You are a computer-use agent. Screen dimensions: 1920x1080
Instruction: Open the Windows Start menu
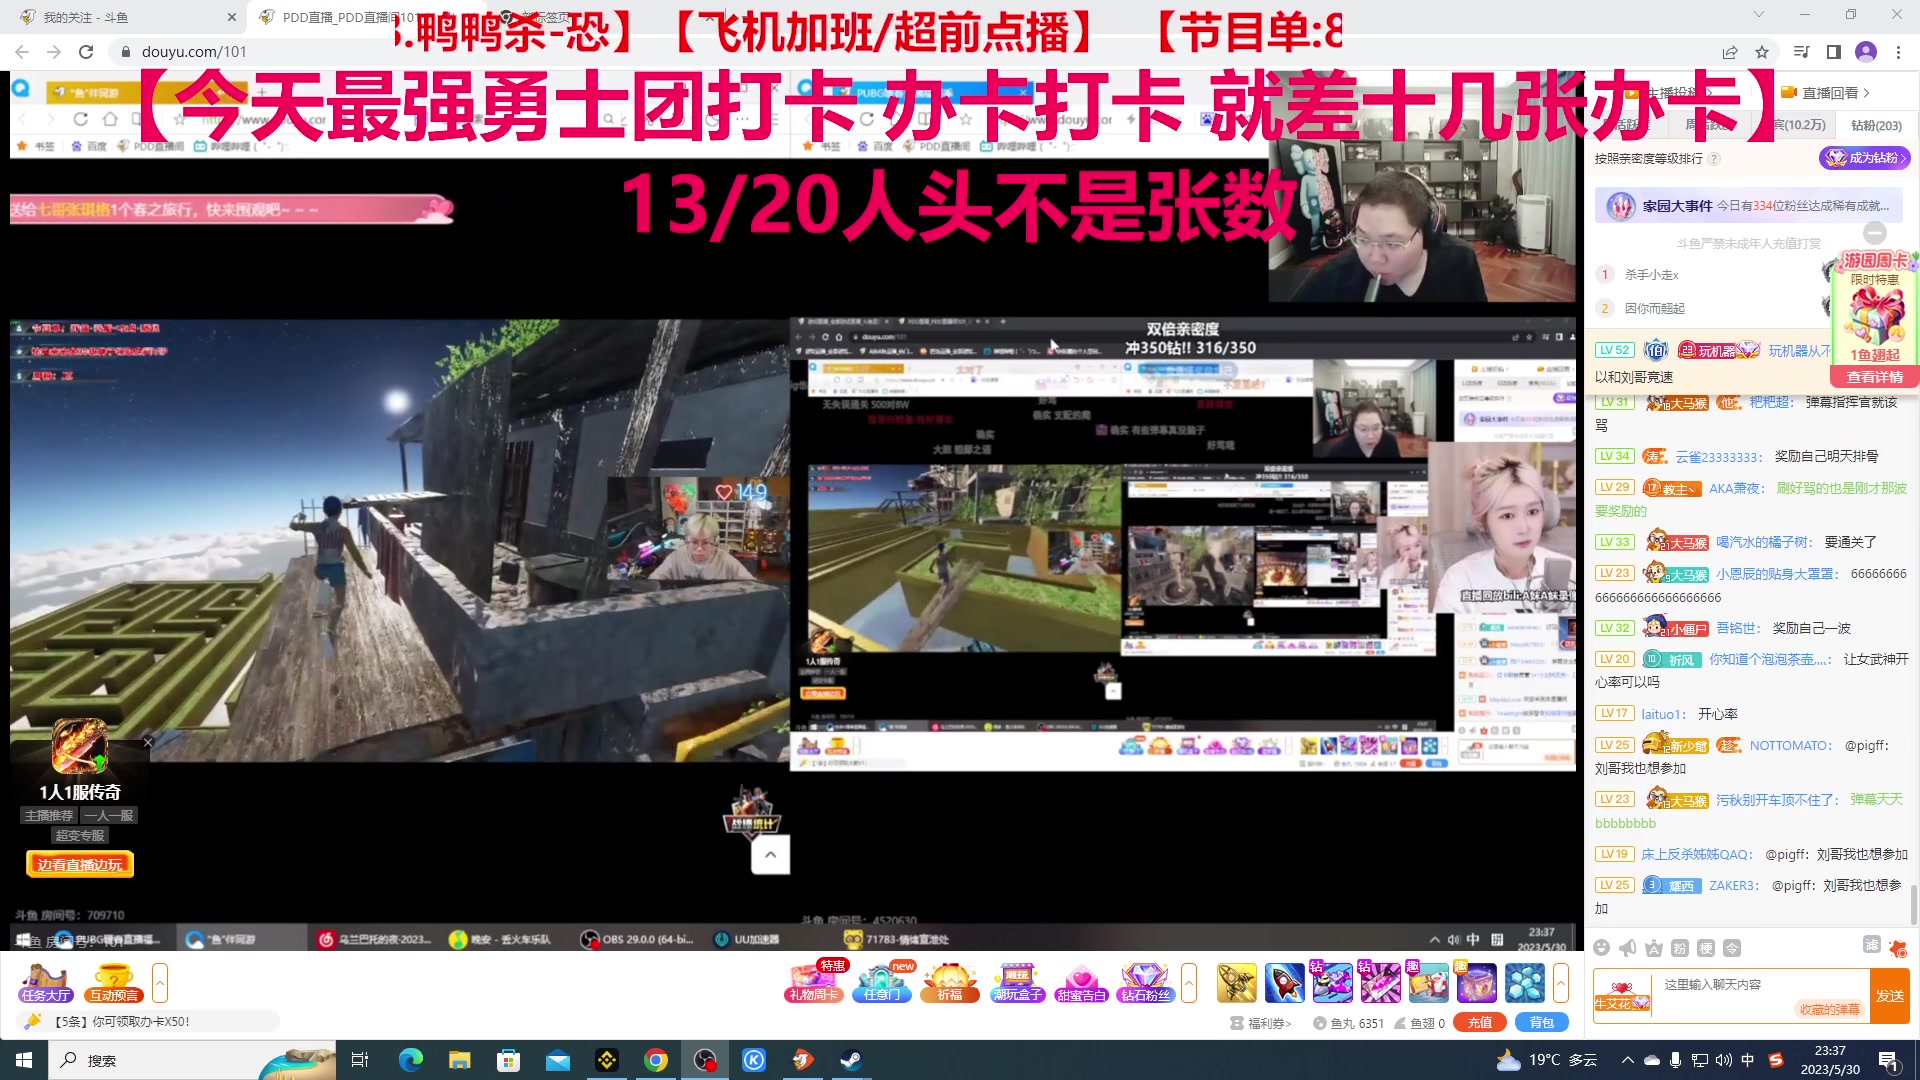click(x=24, y=1060)
